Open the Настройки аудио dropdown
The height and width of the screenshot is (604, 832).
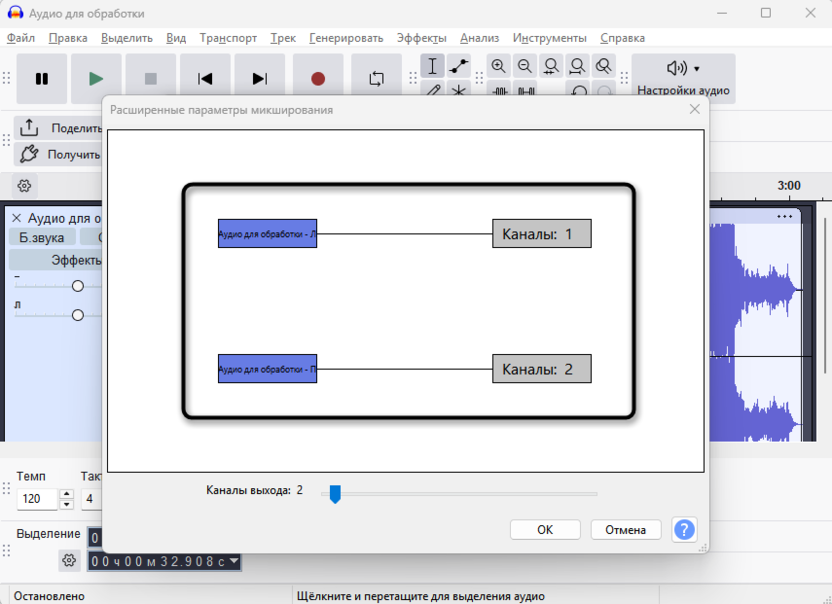[683, 78]
